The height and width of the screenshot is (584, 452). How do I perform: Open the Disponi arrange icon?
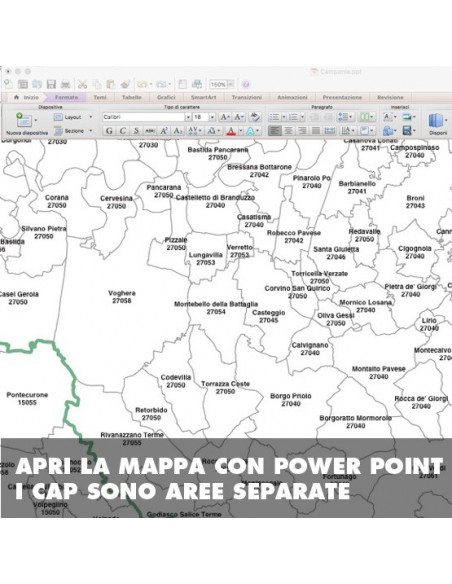point(436,121)
